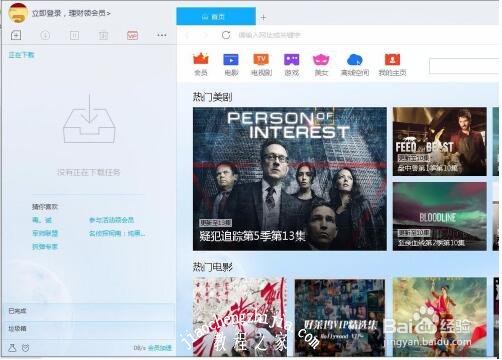Switch to the blue 首页 tab

pyautogui.click(x=216, y=17)
